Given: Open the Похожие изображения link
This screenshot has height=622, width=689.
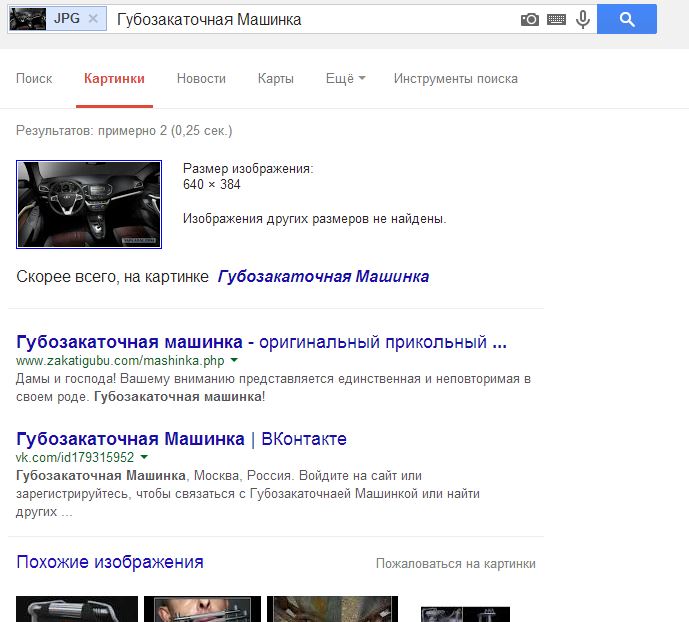Looking at the screenshot, I should (110, 562).
